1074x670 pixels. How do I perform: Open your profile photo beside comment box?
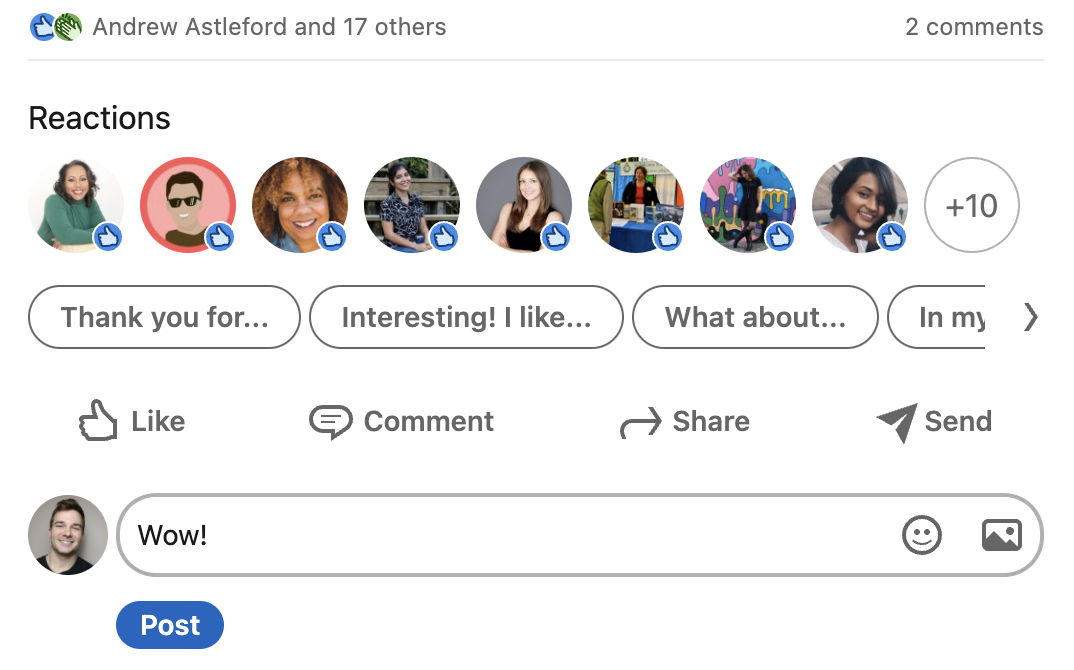click(x=68, y=535)
